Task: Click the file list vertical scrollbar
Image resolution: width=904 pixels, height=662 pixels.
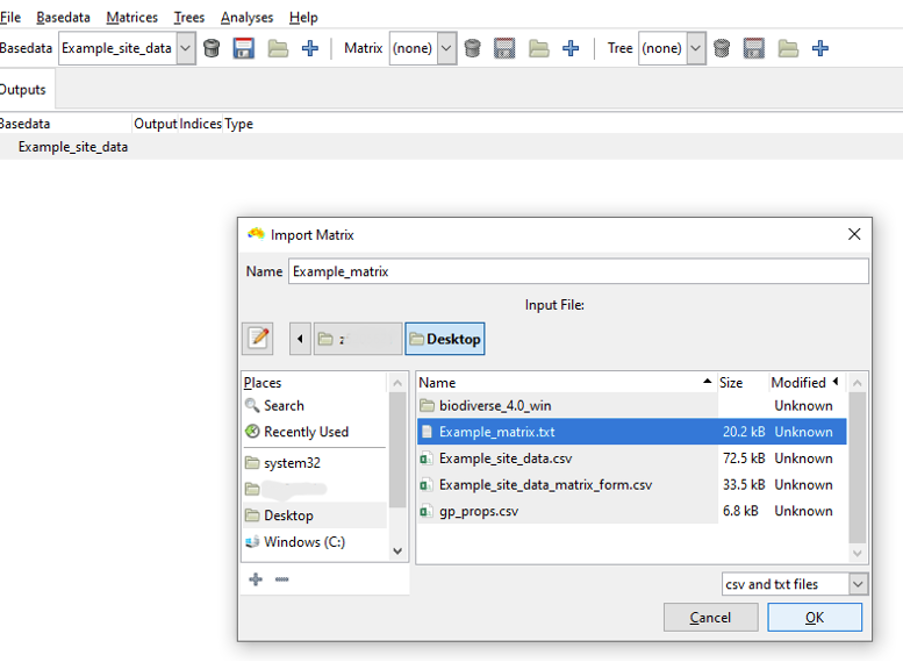Action: coord(857,470)
